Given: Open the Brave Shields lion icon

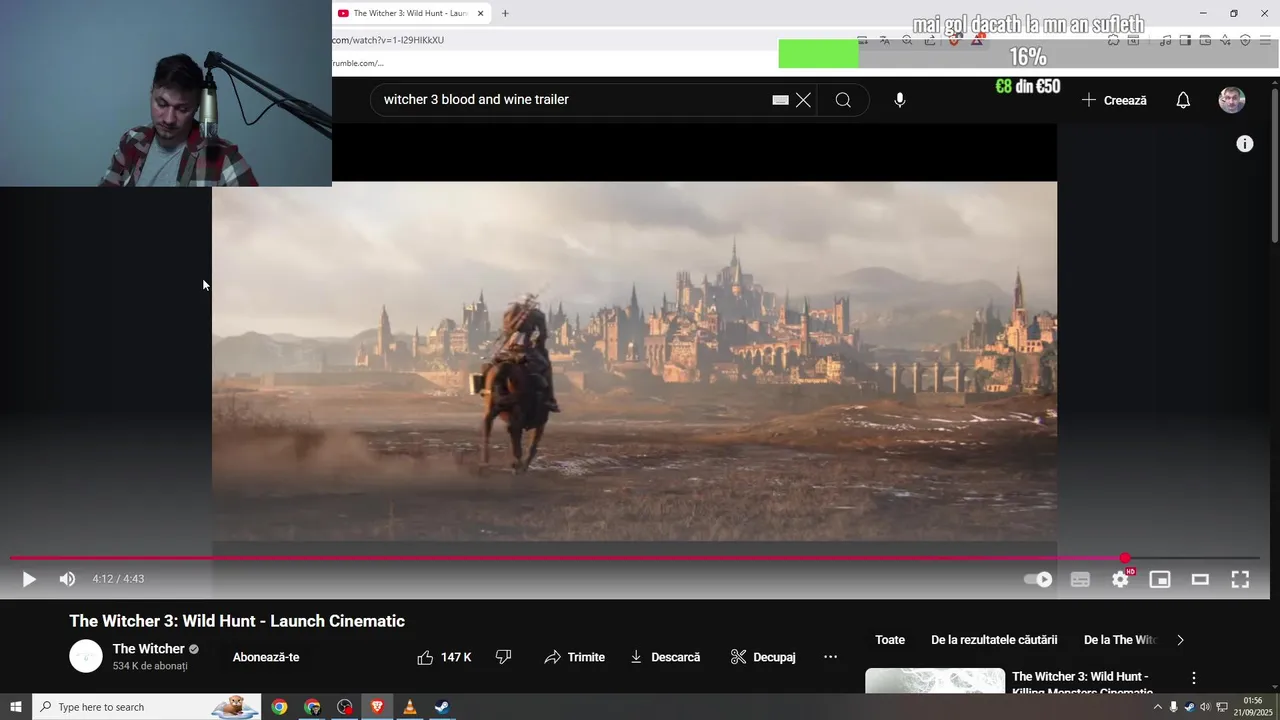Looking at the screenshot, I should pyautogui.click(x=953, y=40).
